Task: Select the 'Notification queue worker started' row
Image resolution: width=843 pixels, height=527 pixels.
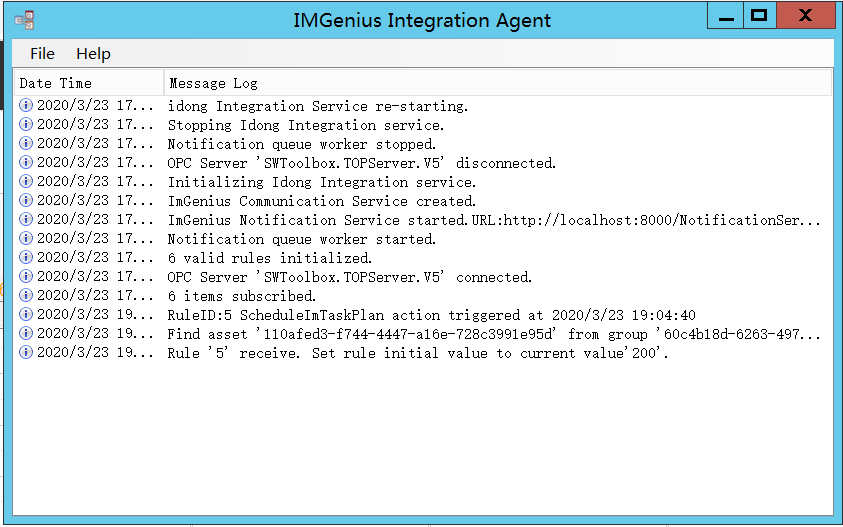Action: pos(301,239)
